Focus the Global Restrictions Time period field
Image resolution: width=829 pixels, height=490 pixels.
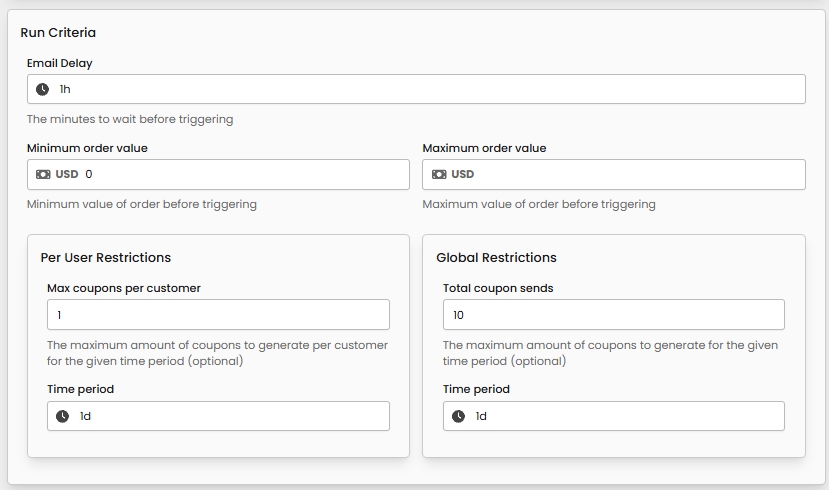pyautogui.click(x=626, y=416)
